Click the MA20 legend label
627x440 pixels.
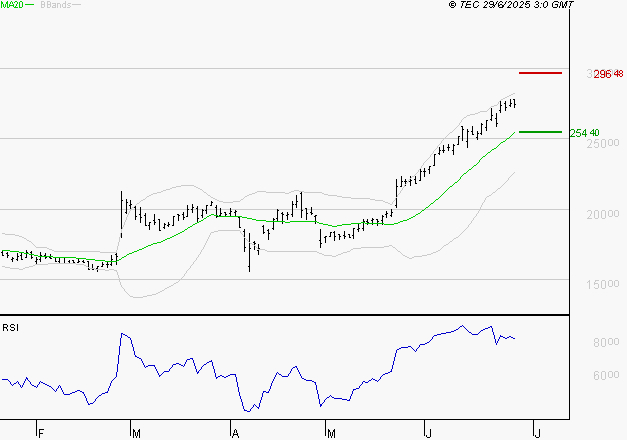[x=11, y=5]
